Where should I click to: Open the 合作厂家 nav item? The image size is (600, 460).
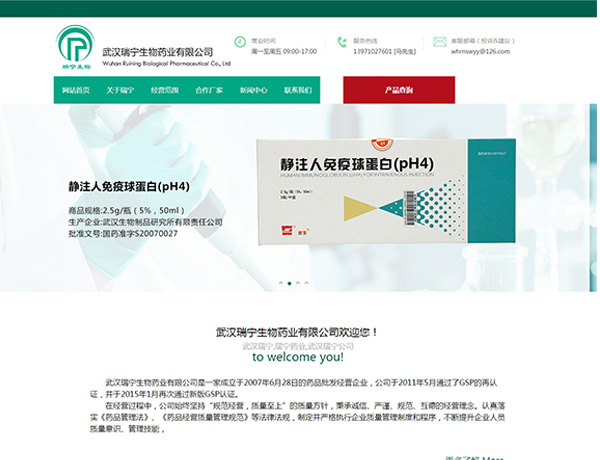(x=209, y=90)
